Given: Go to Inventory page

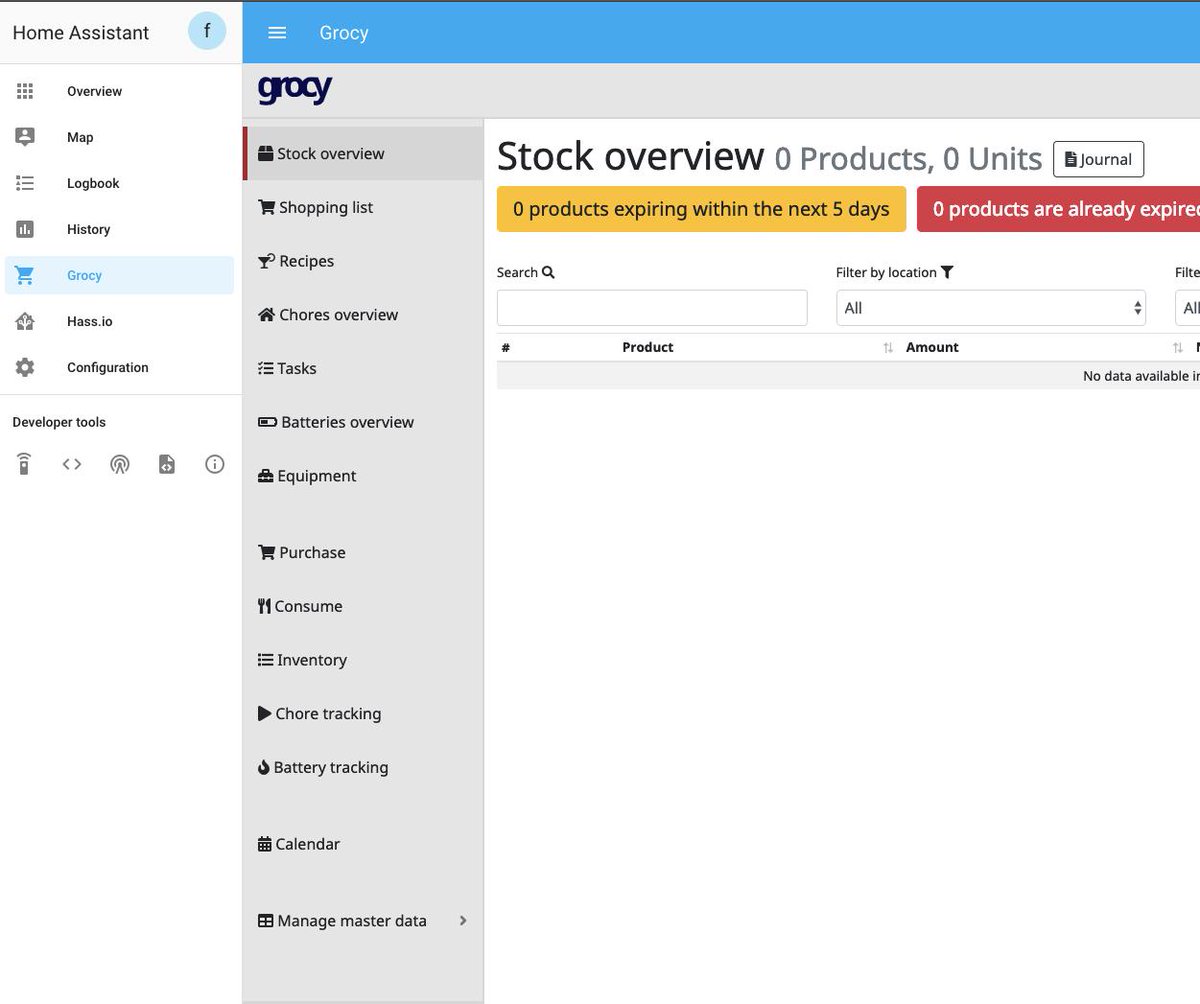Looking at the screenshot, I should (363, 660).
